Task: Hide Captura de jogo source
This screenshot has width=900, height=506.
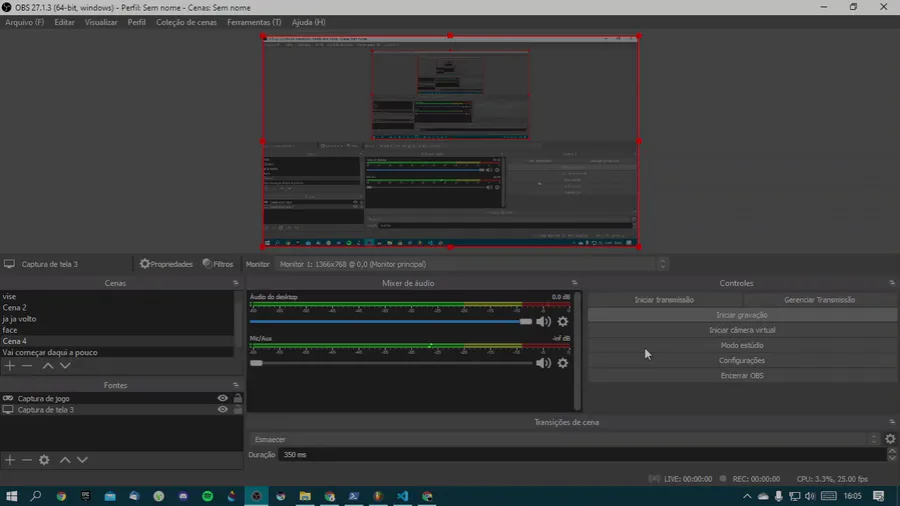Action: (x=222, y=398)
